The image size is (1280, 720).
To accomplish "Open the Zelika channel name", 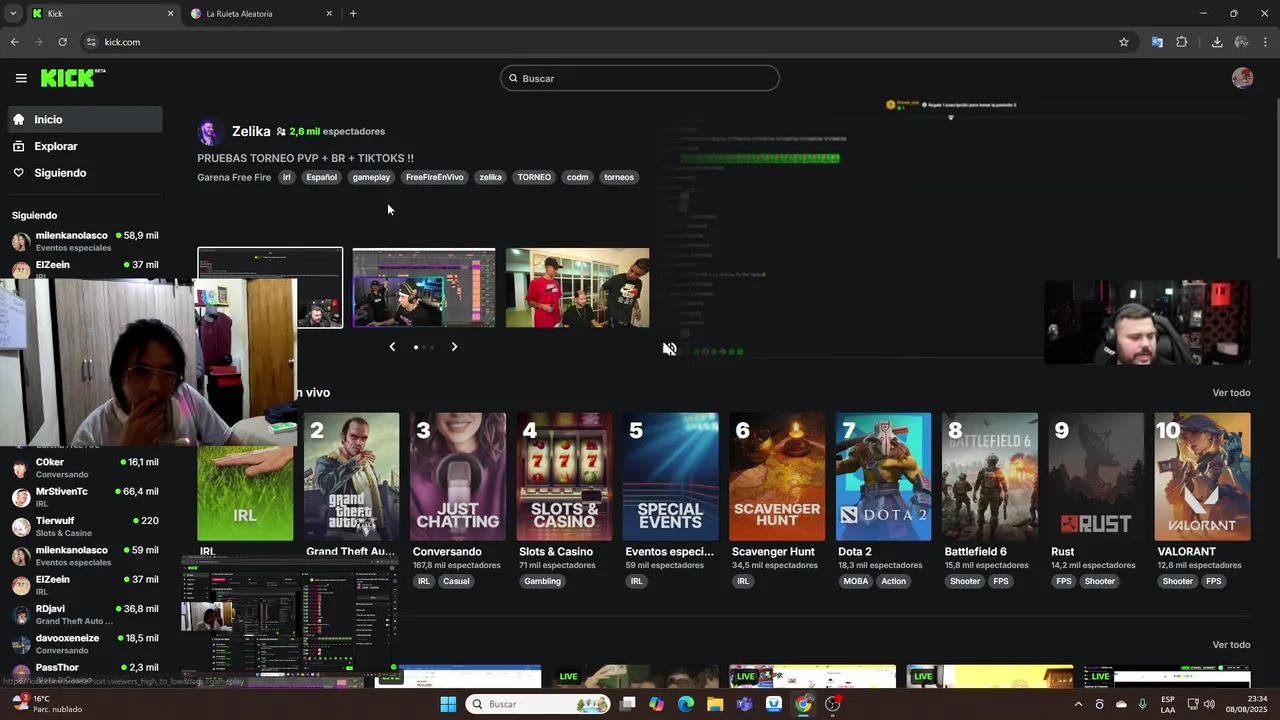I will point(251,131).
